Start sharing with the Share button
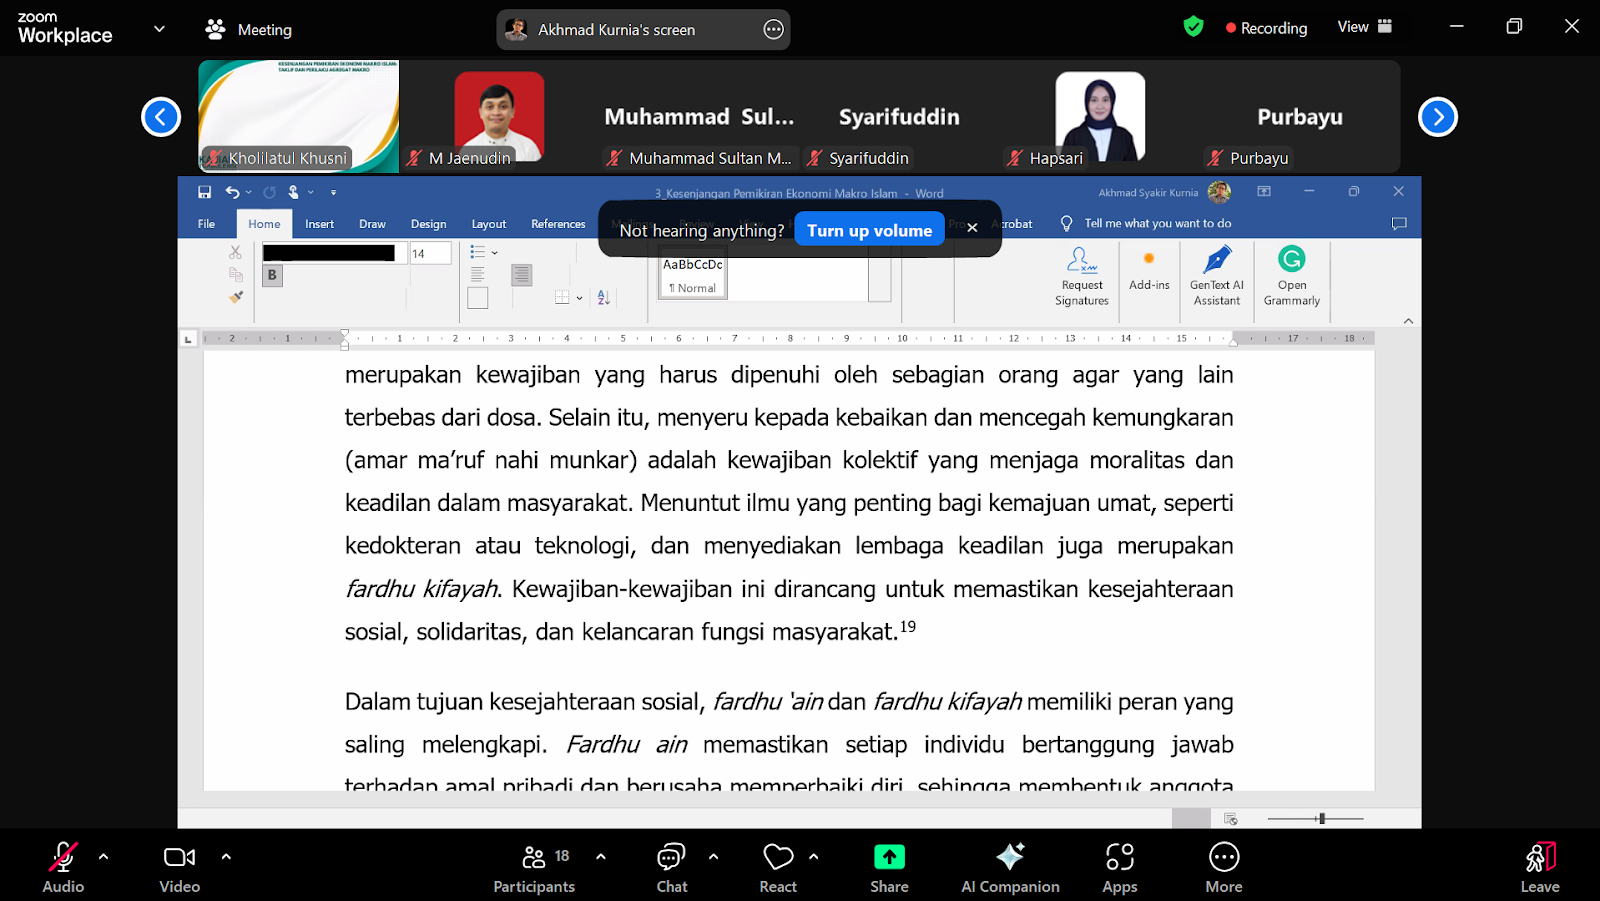1600x901 pixels. tap(889, 867)
